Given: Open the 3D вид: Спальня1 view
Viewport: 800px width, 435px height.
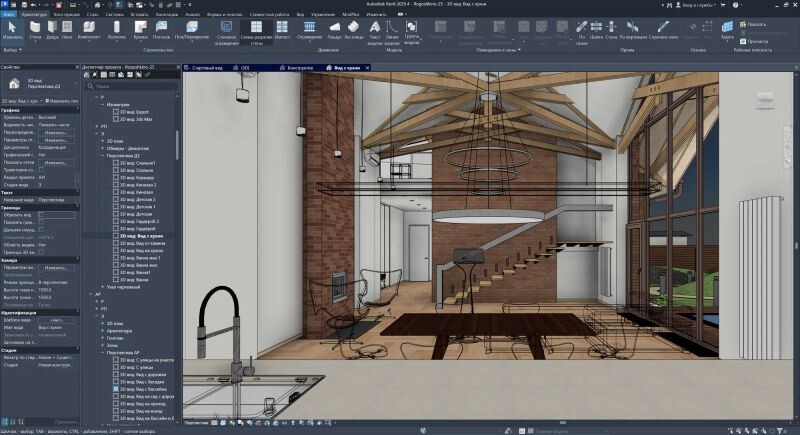Looking at the screenshot, I should [139, 162].
